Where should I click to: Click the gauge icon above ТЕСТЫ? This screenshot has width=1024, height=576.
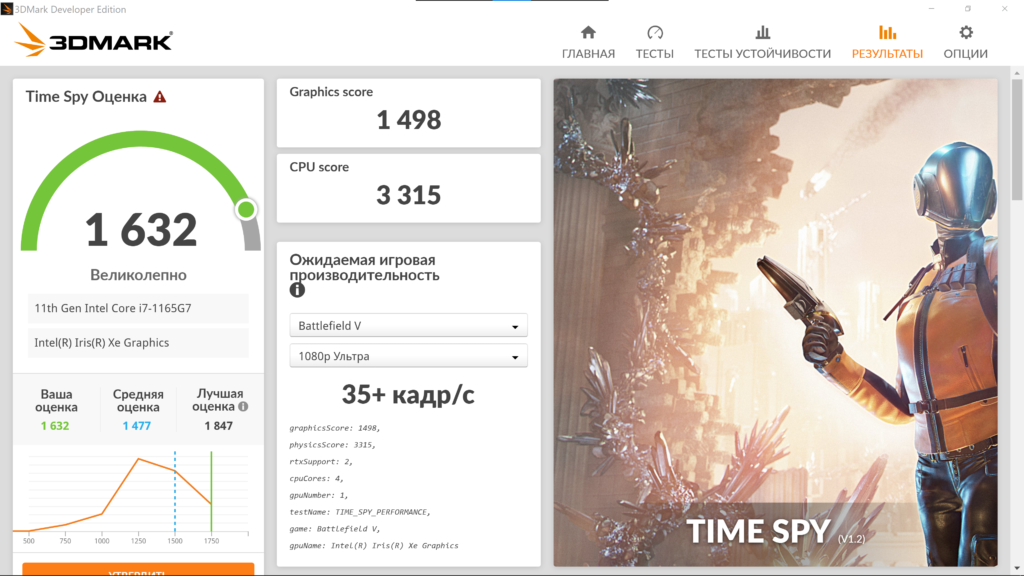654,32
